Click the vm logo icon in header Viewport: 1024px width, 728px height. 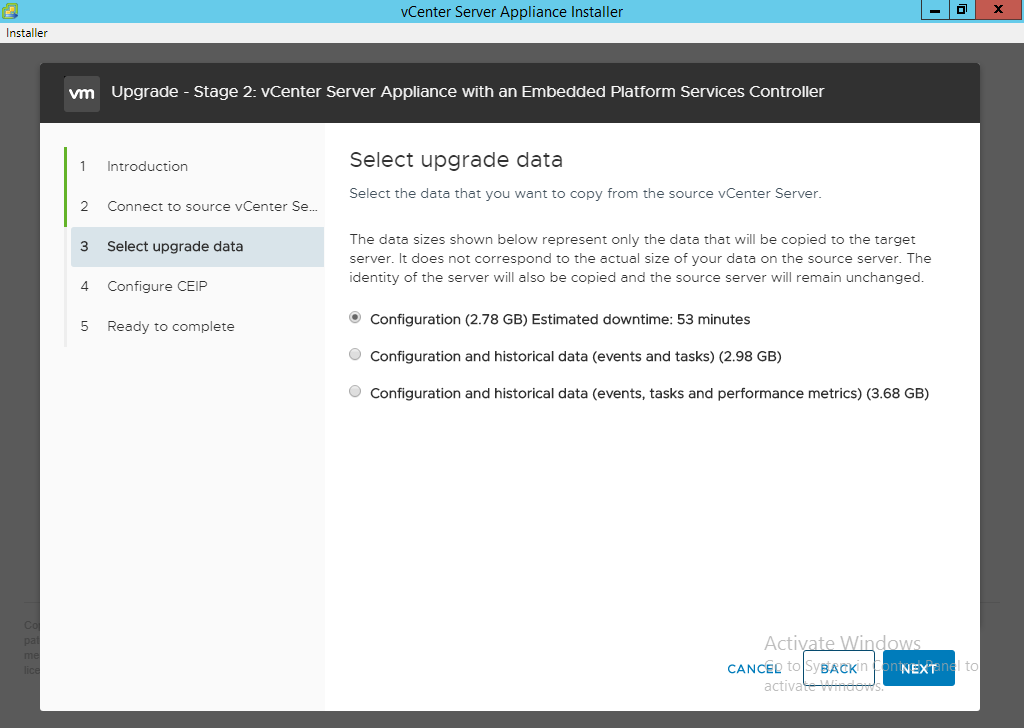tap(82, 93)
